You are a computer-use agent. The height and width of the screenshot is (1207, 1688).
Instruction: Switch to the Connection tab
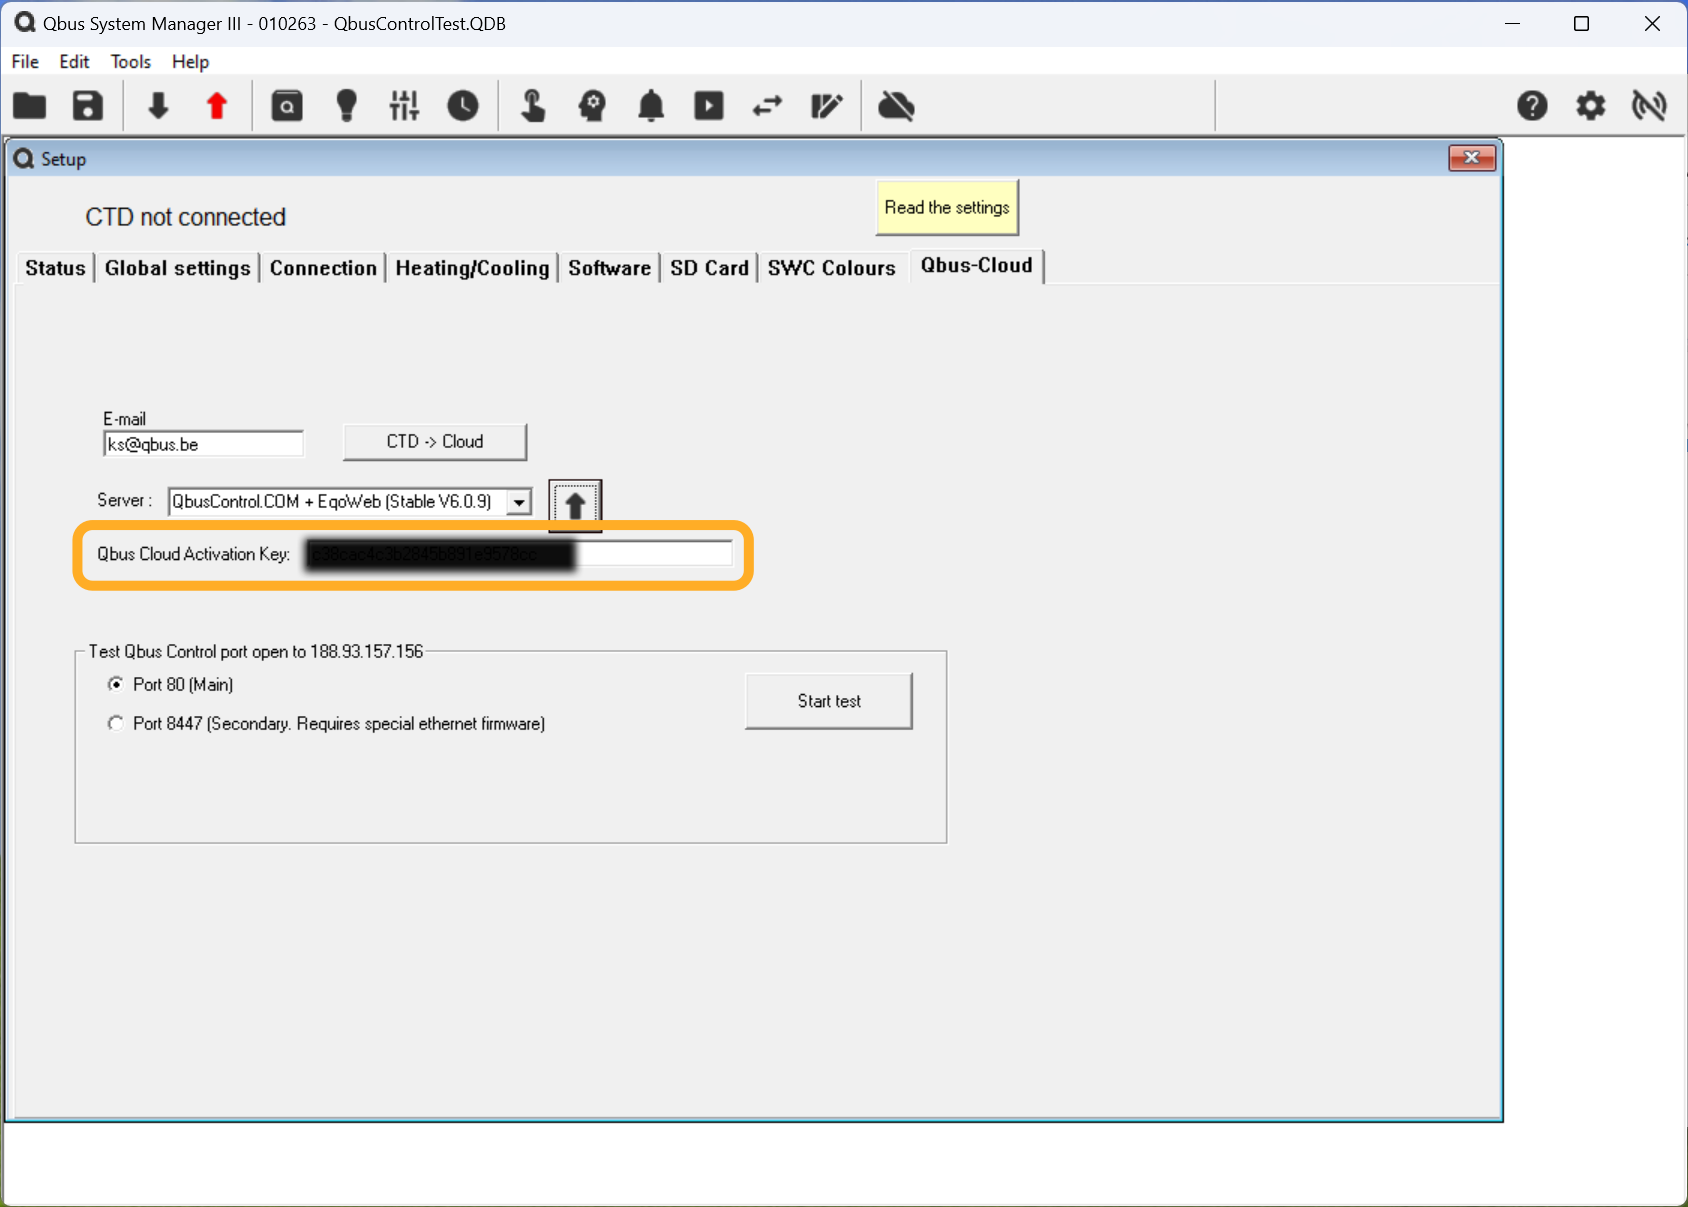(323, 268)
